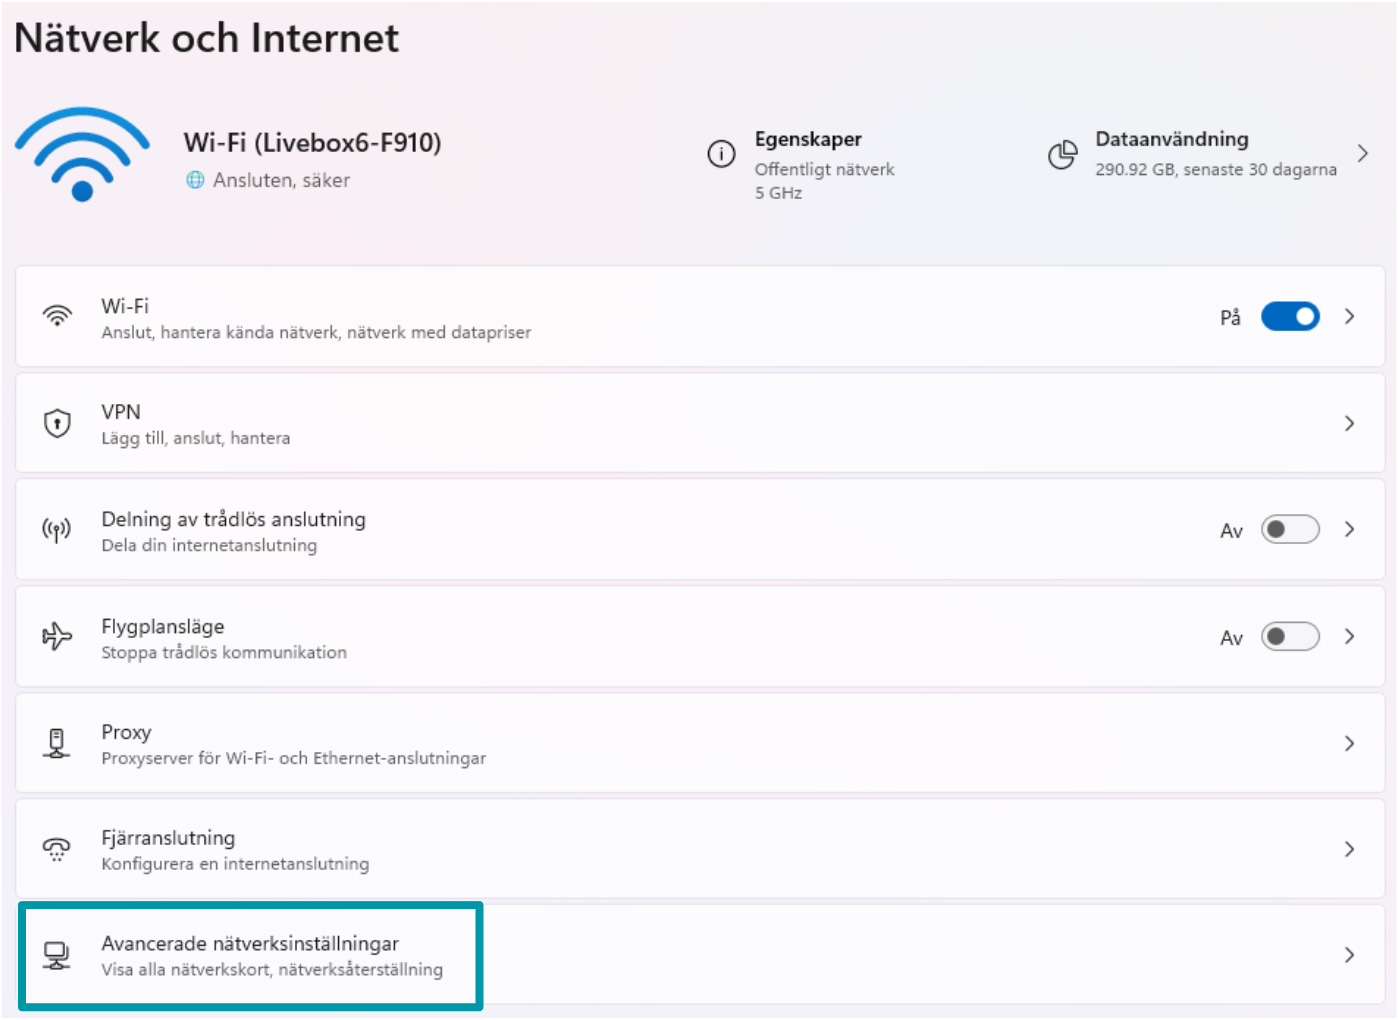This screenshot has height=1020, width=1398.
Task: Click the Ansluten, säker network link
Action: point(281,180)
